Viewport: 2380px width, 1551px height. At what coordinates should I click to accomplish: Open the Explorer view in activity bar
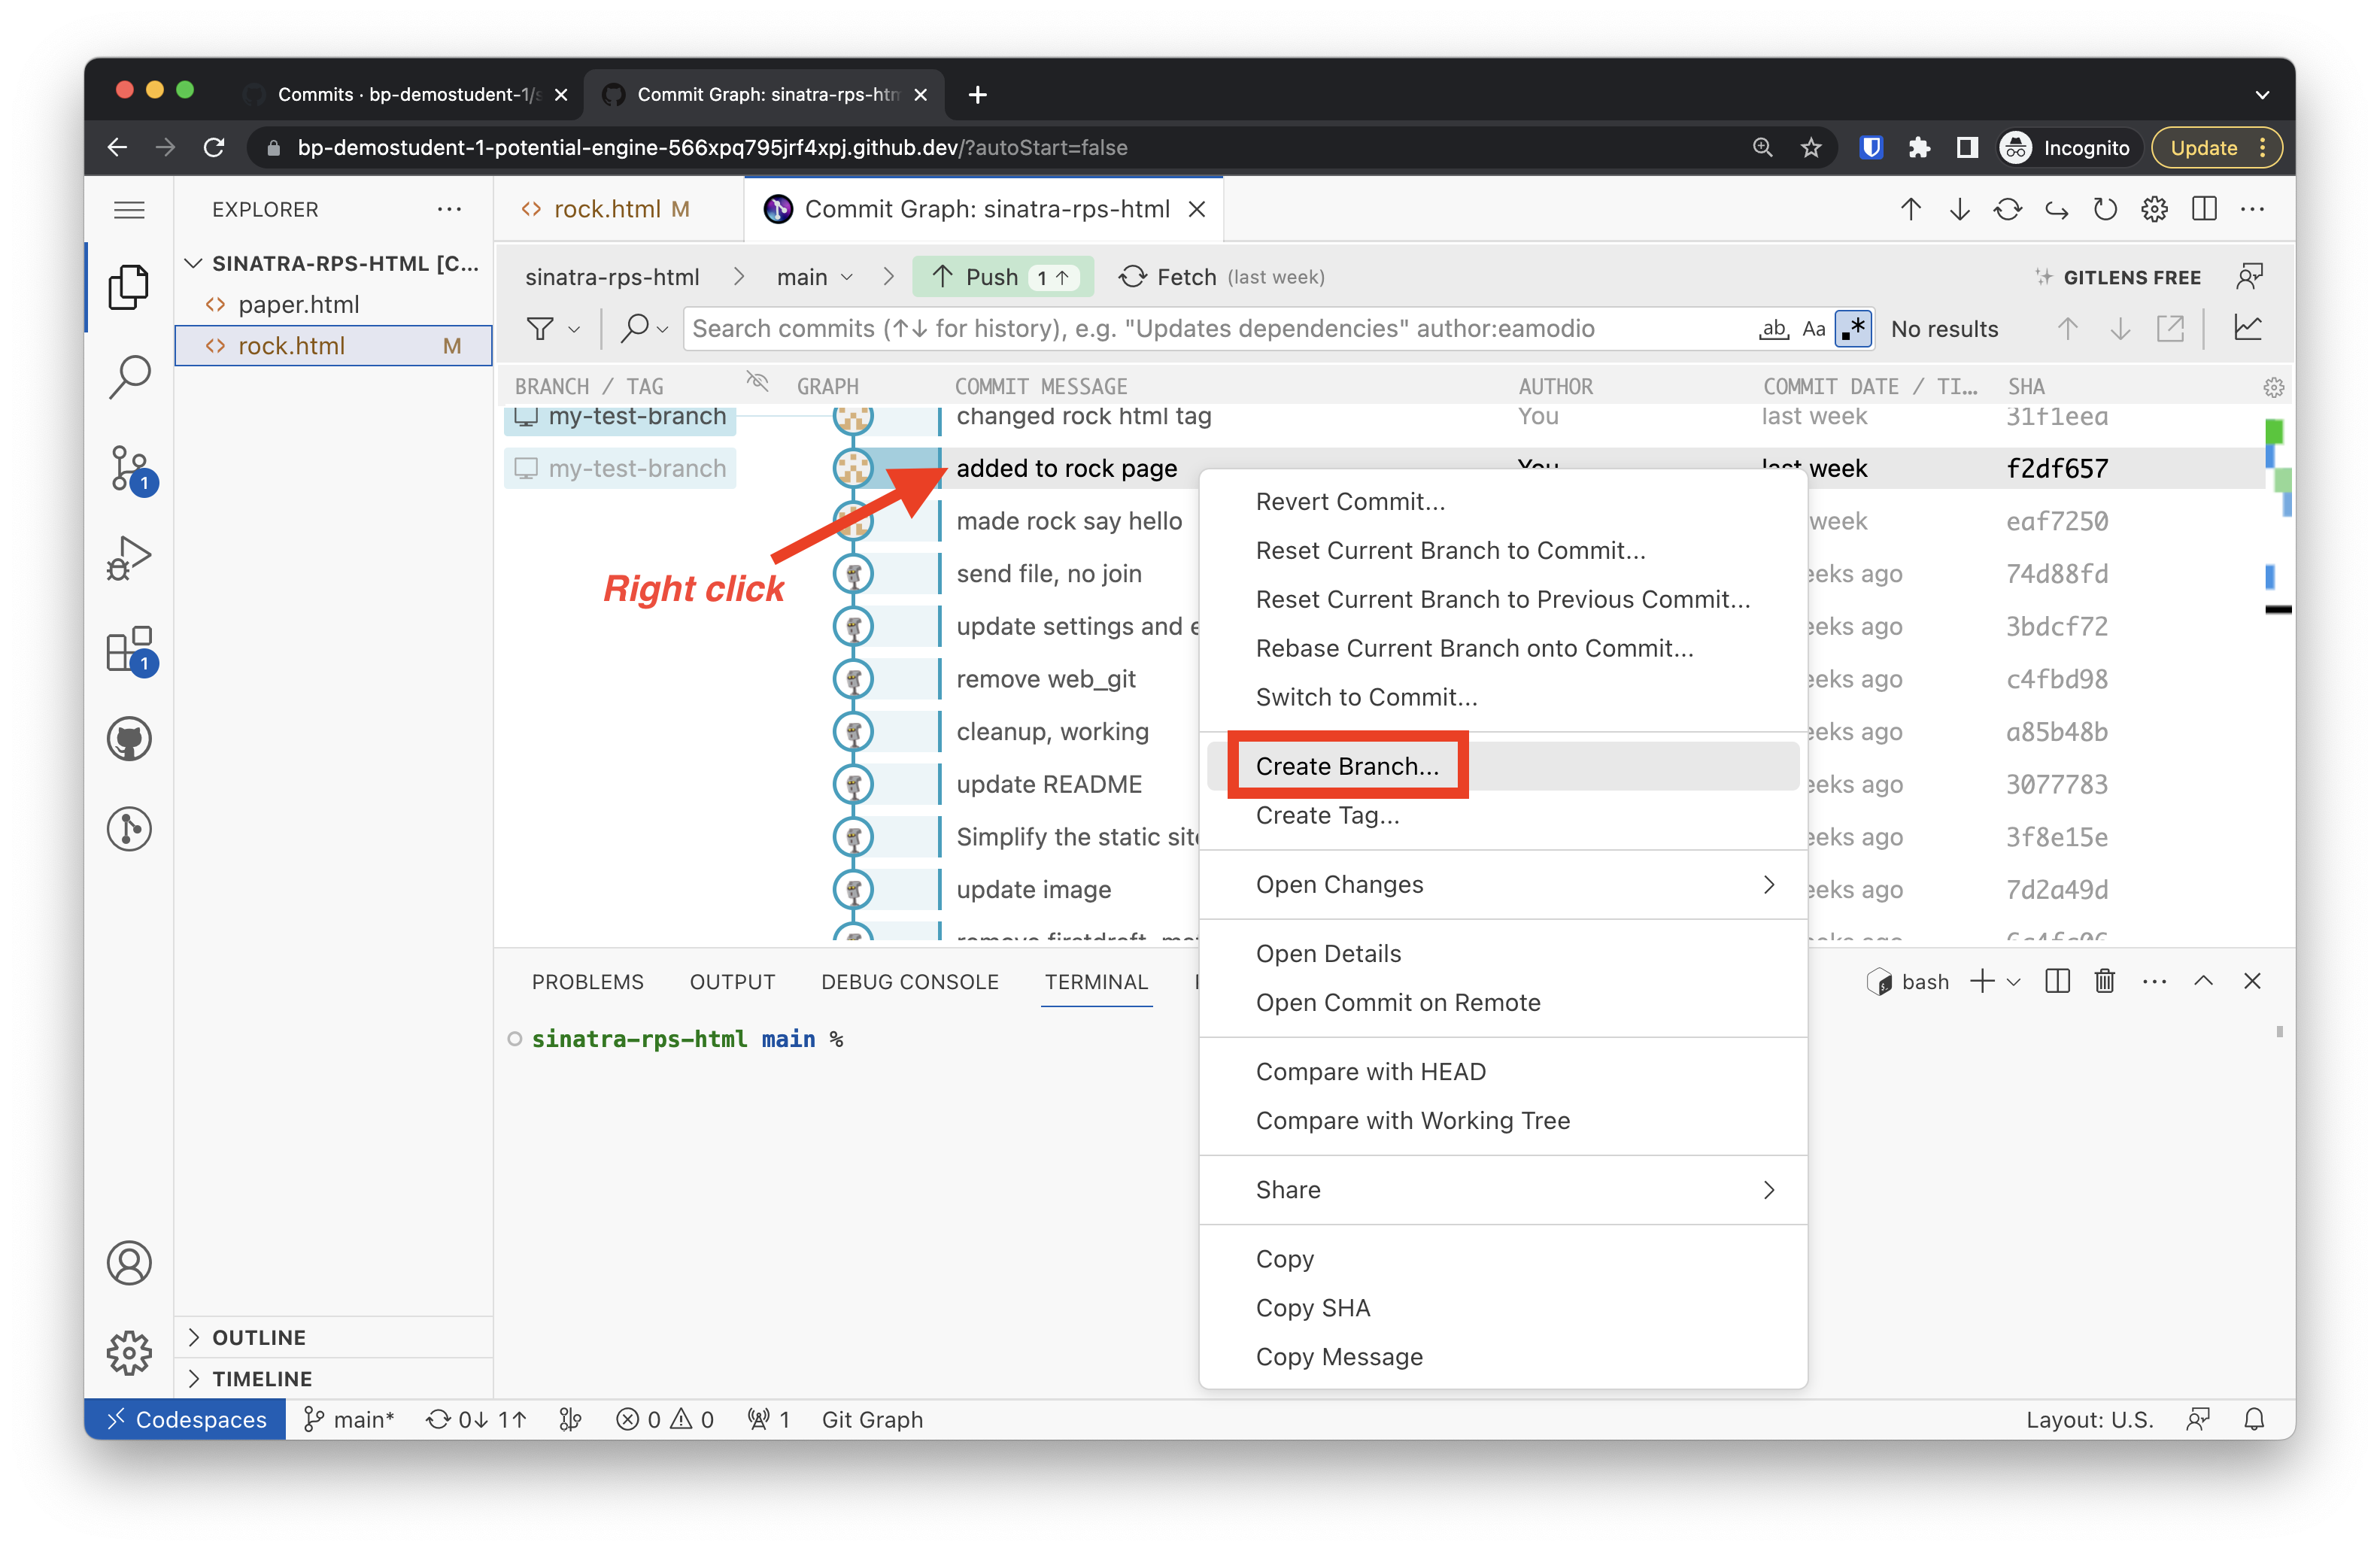coord(129,287)
